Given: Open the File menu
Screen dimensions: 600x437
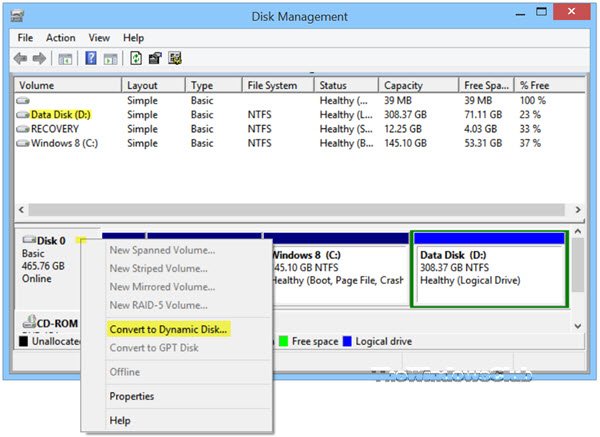Looking at the screenshot, I should point(25,38).
